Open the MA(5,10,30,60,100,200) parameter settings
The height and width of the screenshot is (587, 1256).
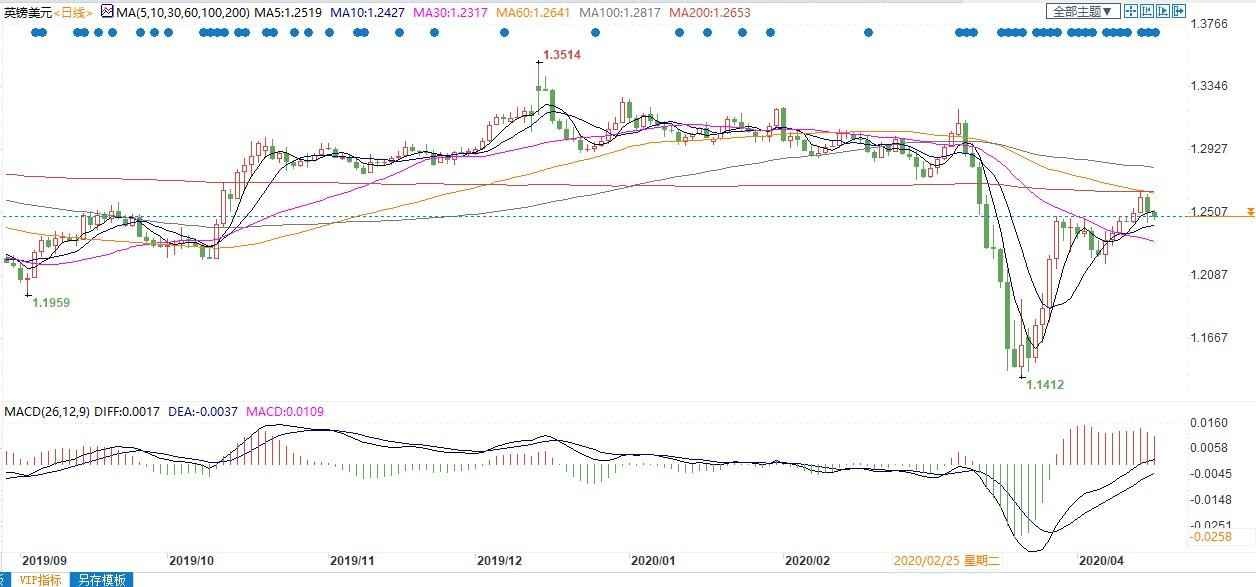(182, 13)
